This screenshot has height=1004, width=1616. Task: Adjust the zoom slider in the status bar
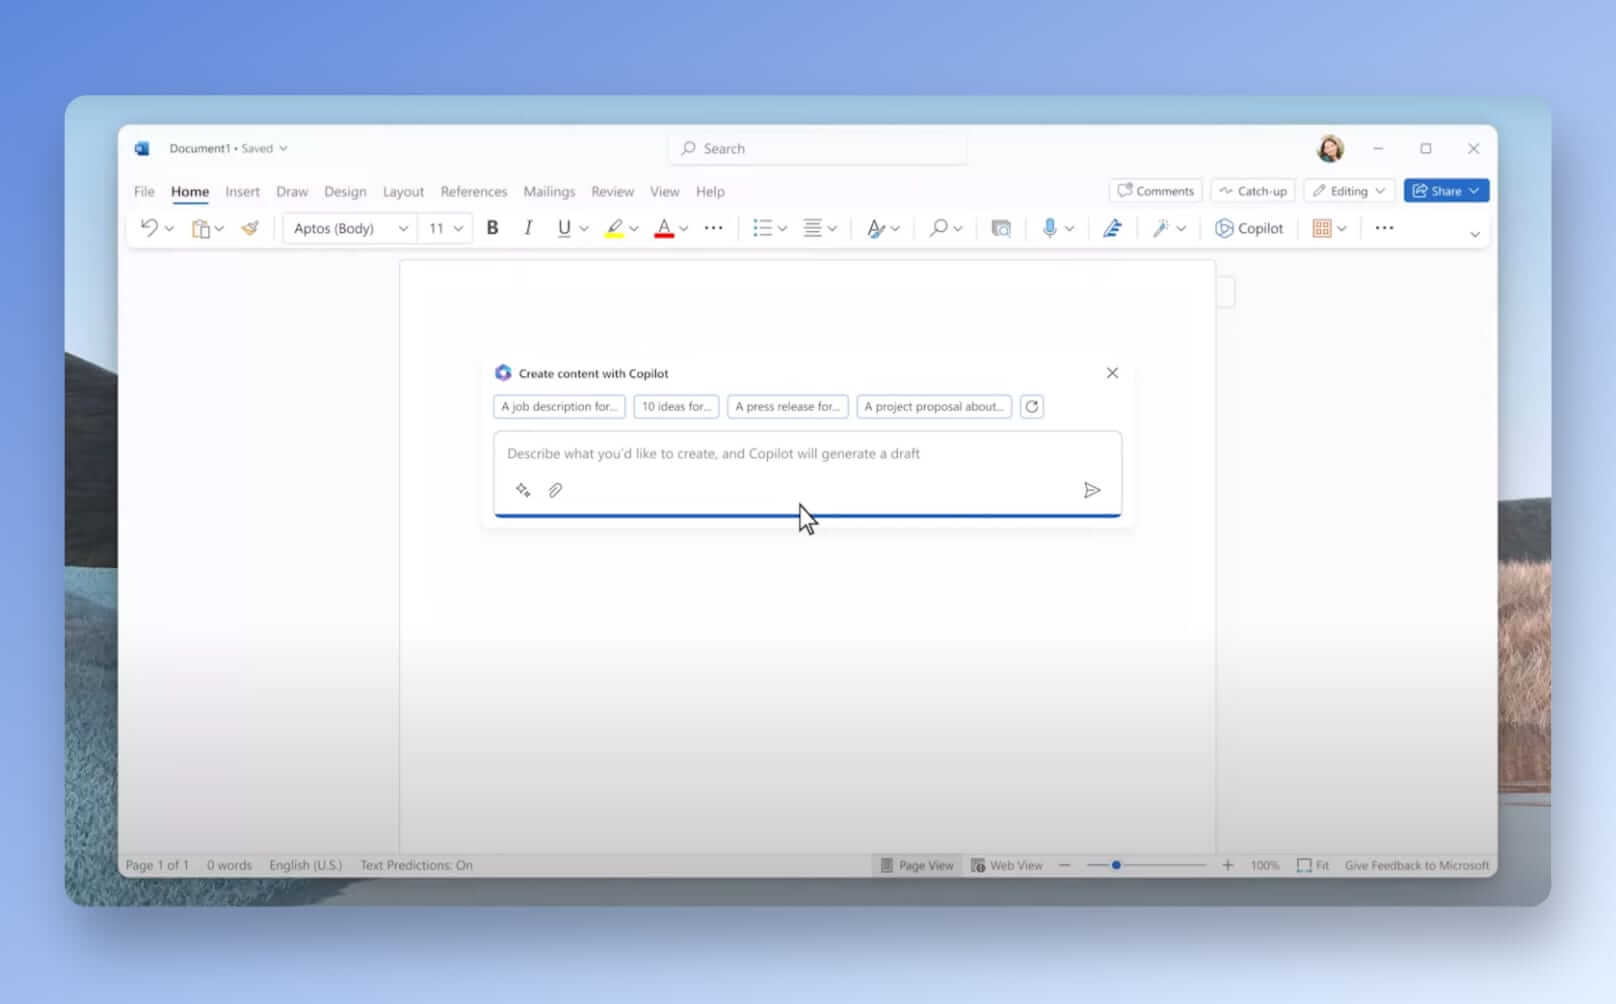(x=1116, y=864)
